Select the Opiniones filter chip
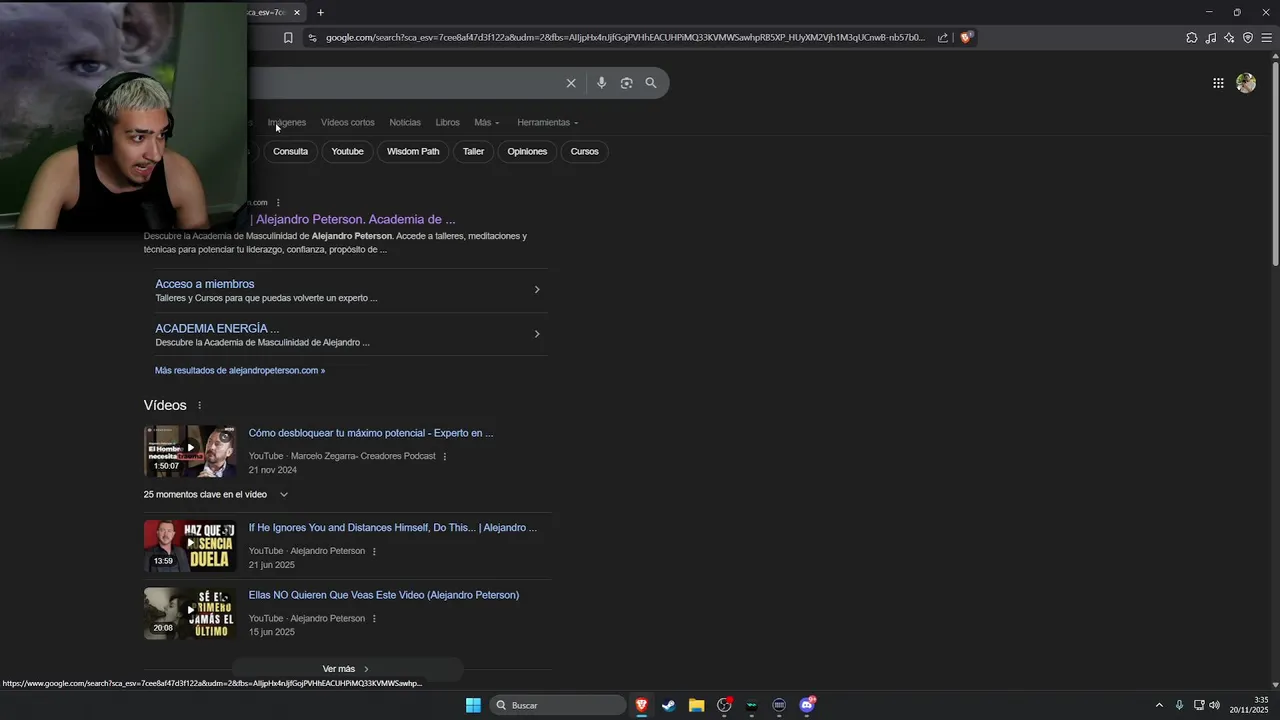 click(527, 151)
